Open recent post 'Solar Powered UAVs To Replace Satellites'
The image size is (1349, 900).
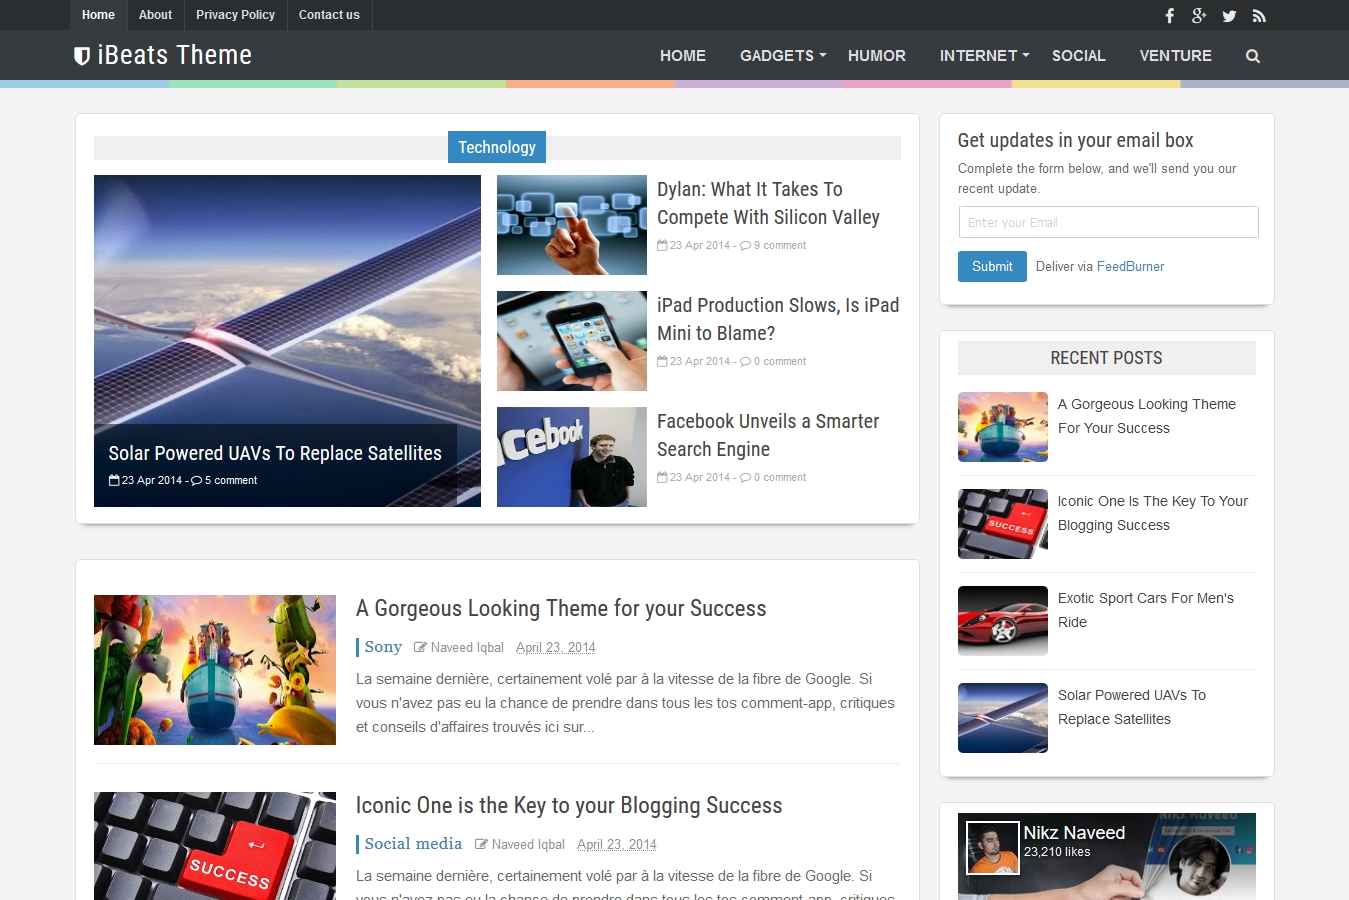click(x=1132, y=707)
